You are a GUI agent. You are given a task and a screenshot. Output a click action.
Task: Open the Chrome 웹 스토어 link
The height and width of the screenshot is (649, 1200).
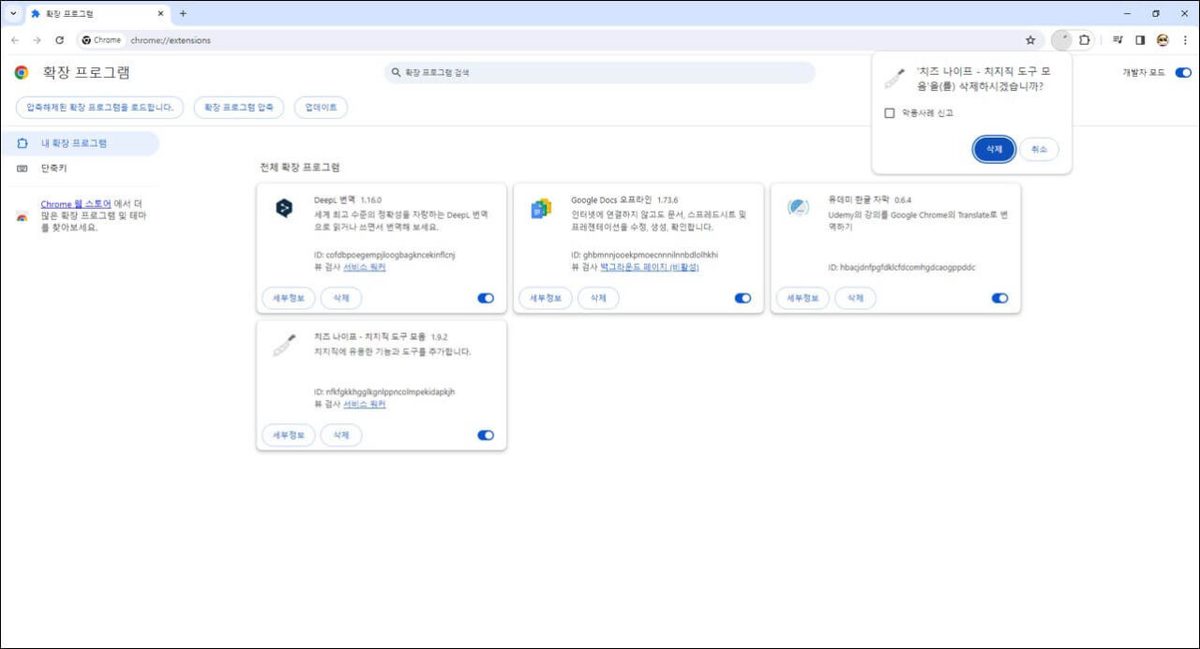[x=76, y=203]
